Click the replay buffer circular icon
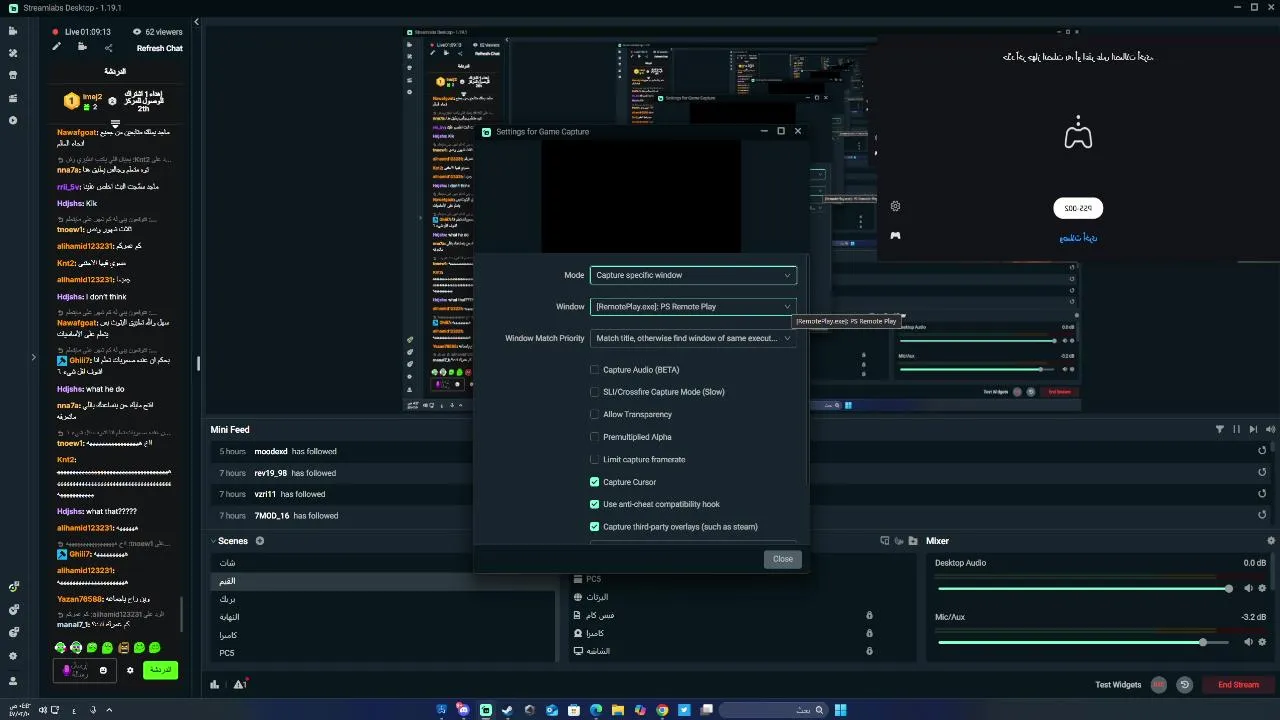This screenshot has width=1280, height=720. pos(1184,685)
